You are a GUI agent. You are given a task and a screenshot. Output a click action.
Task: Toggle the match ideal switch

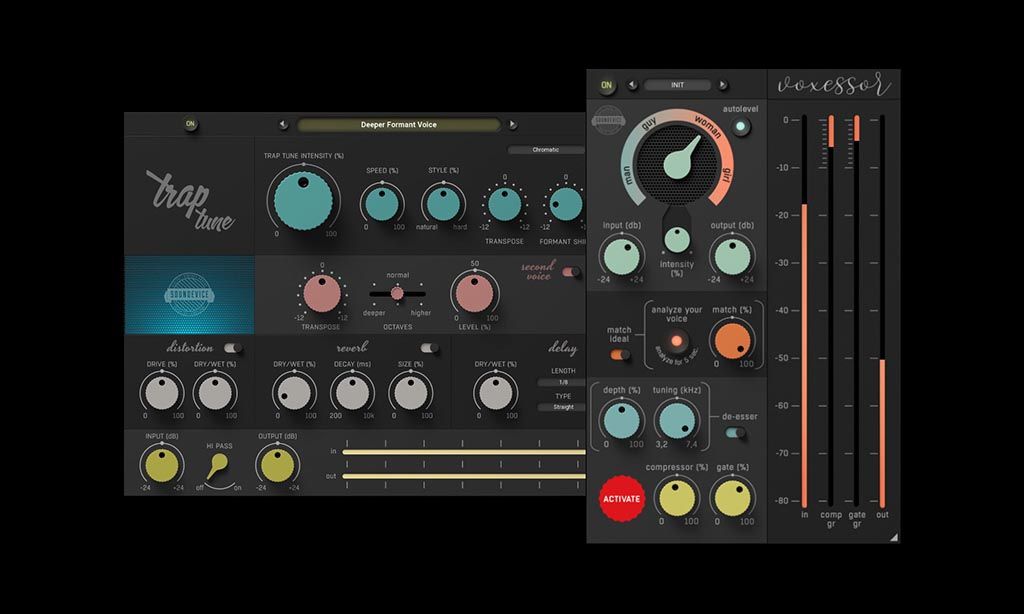pyautogui.click(x=619, y=355)
